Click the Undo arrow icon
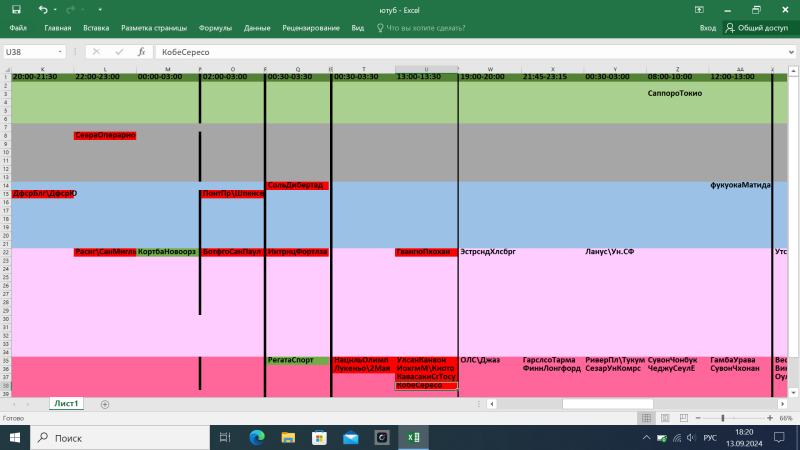Screen dimensions: 800x450 (42, 9)
